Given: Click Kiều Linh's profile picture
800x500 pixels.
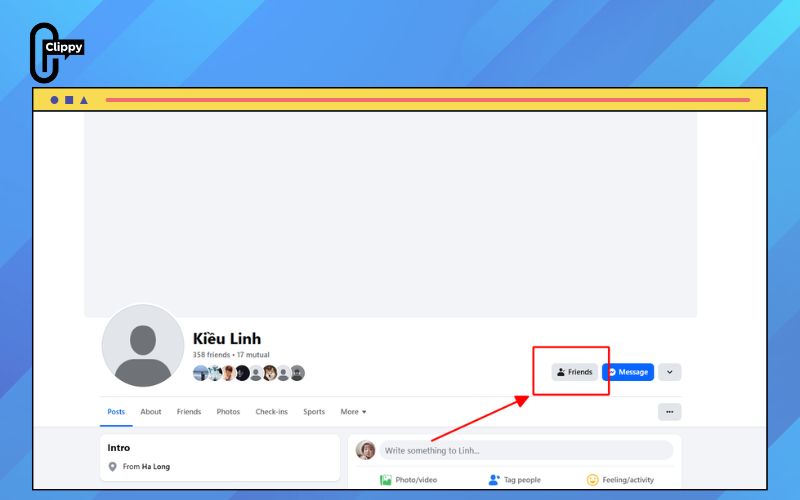Looking at the screenshot, I should coord(143,346).
